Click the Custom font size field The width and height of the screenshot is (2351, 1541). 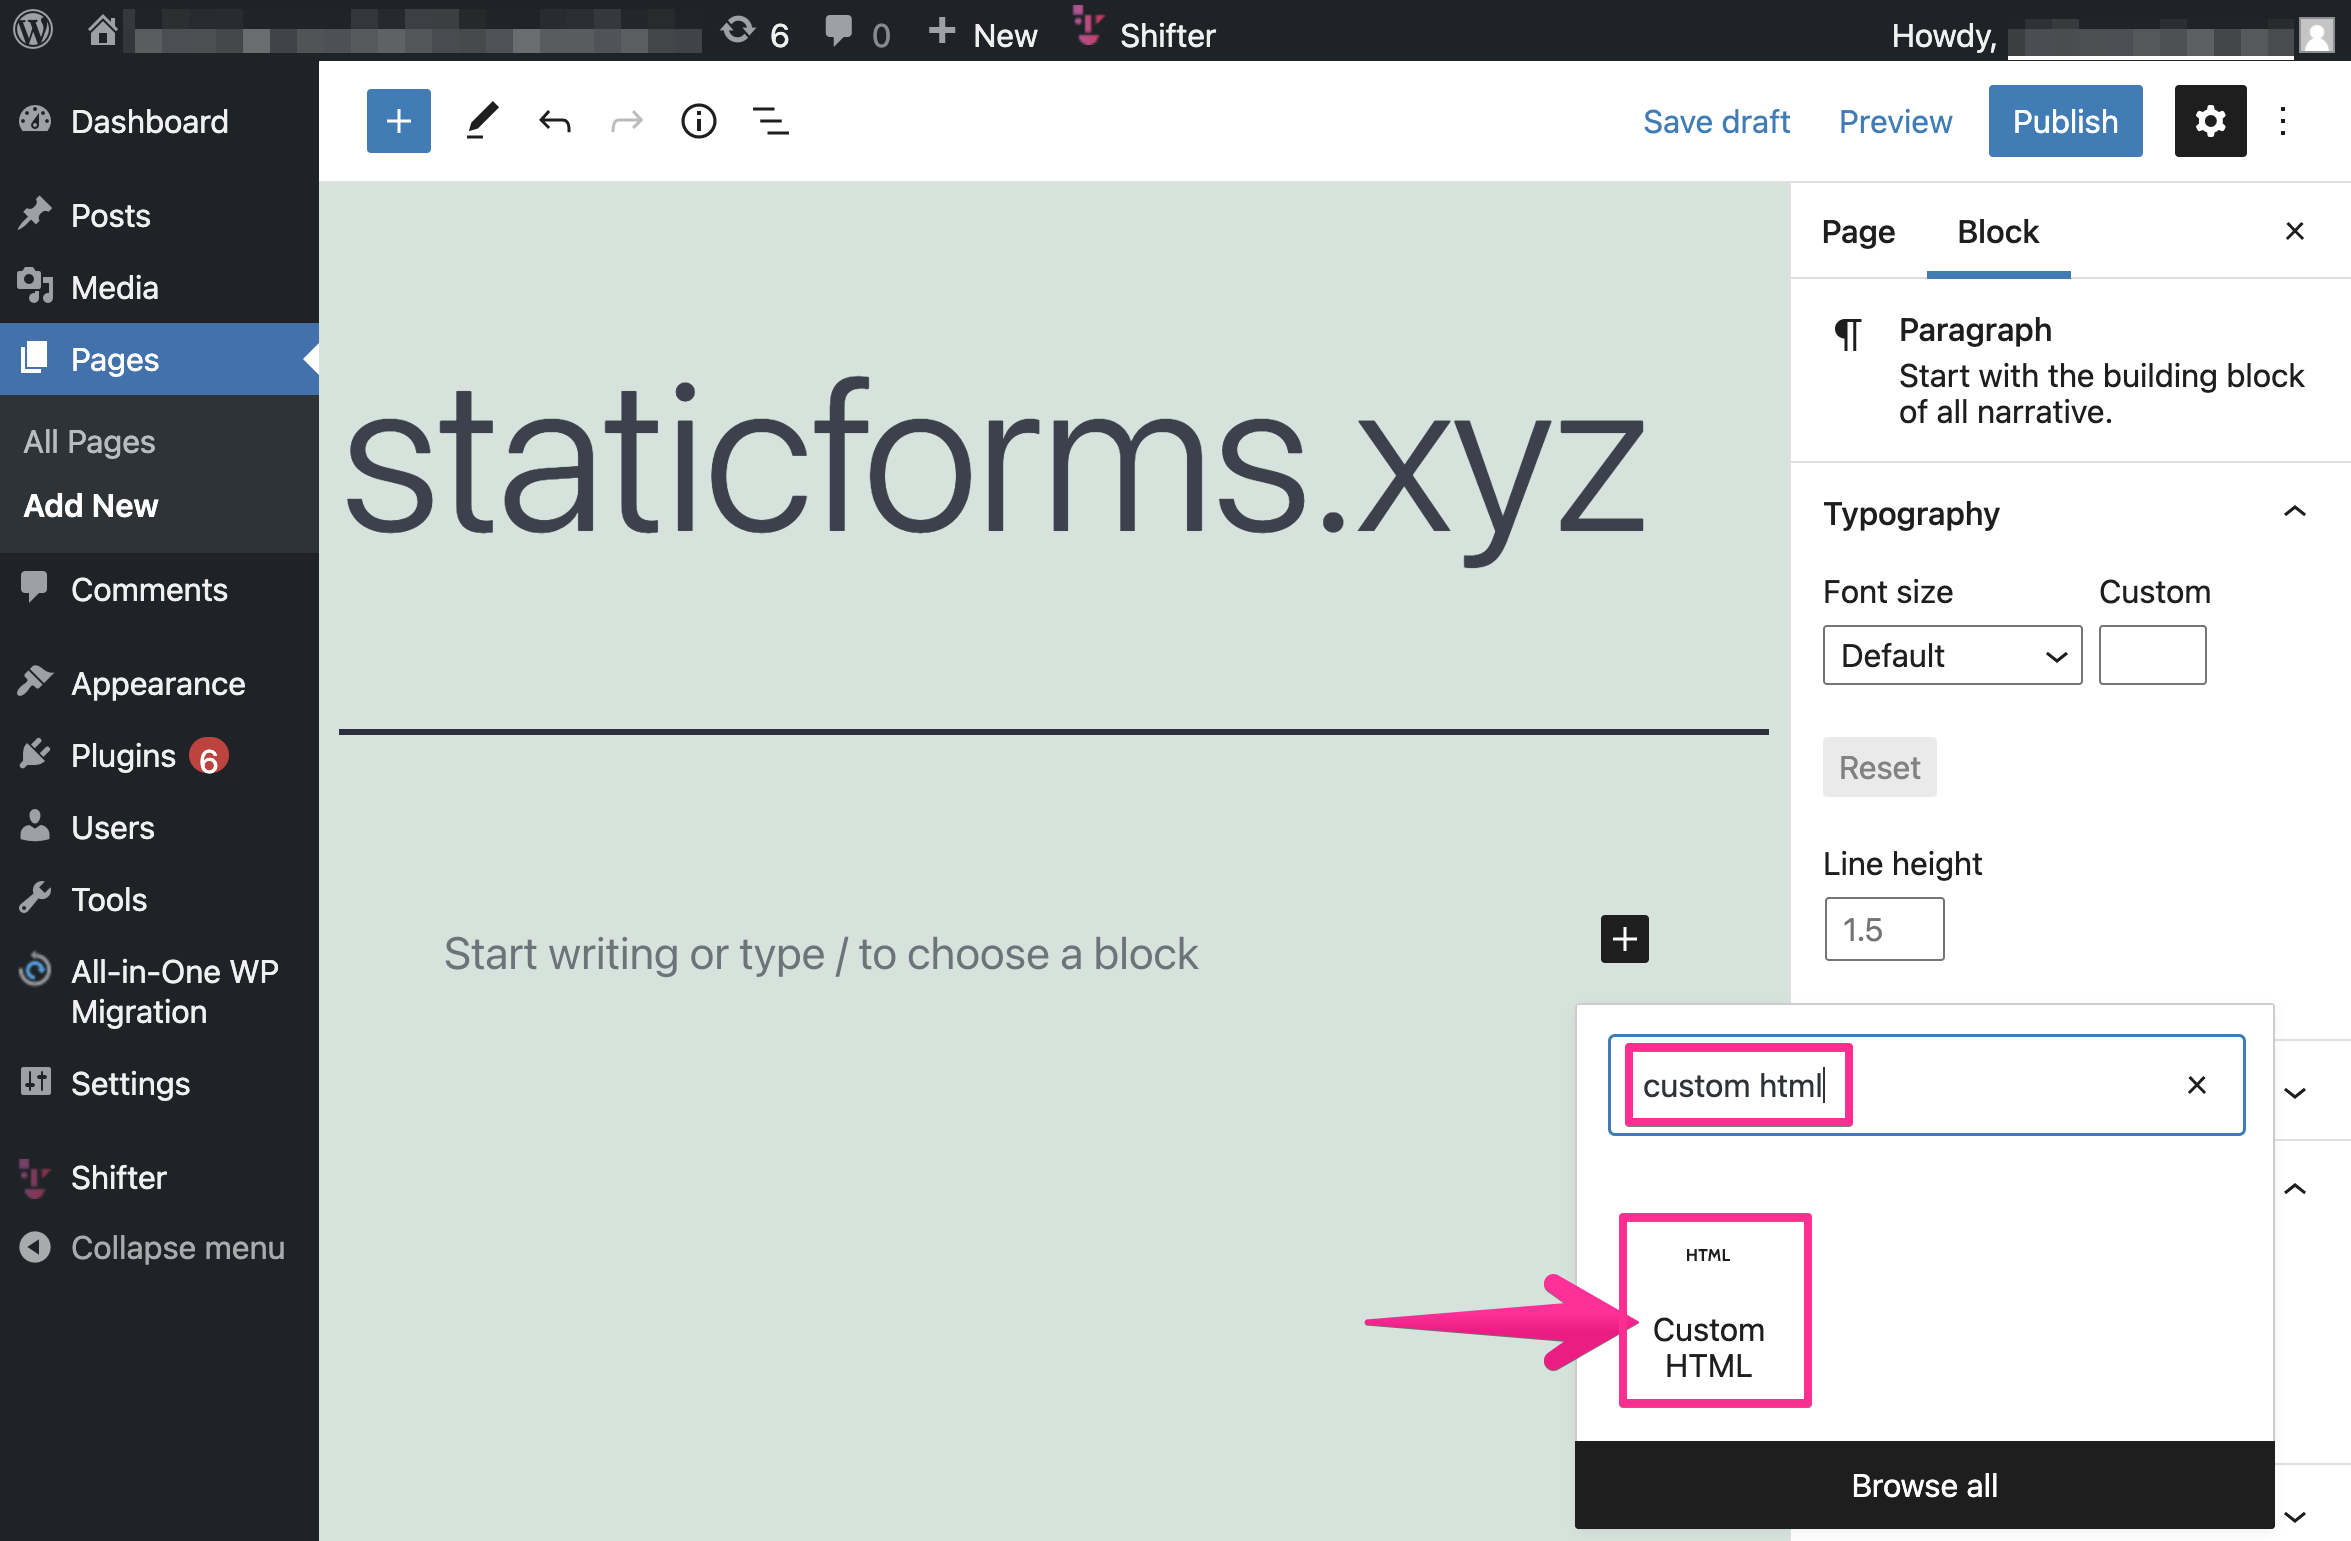tap(2152, 655)
